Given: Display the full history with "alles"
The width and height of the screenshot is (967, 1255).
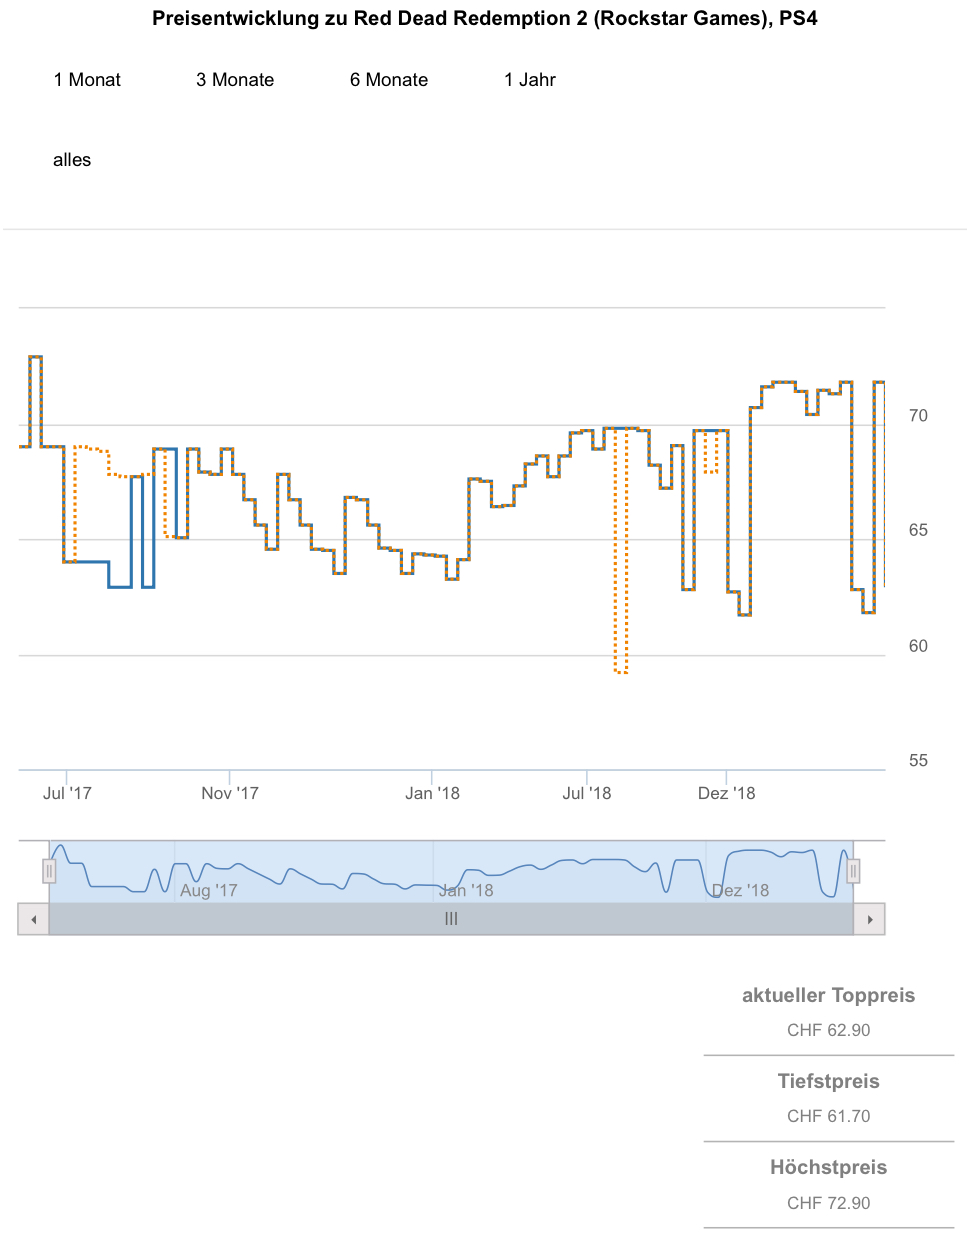Looking at the screenshot, I should pos(72,160).
